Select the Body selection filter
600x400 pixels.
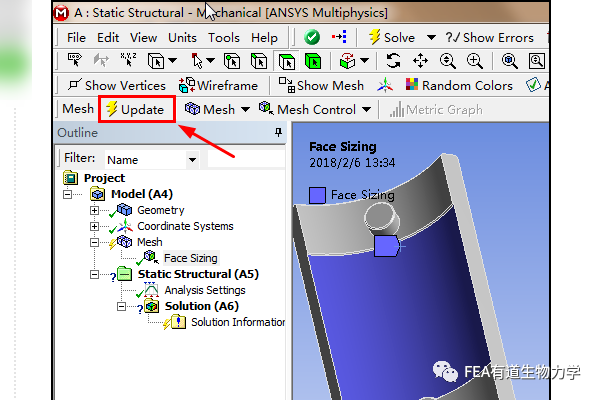click(x=313, y=61)
